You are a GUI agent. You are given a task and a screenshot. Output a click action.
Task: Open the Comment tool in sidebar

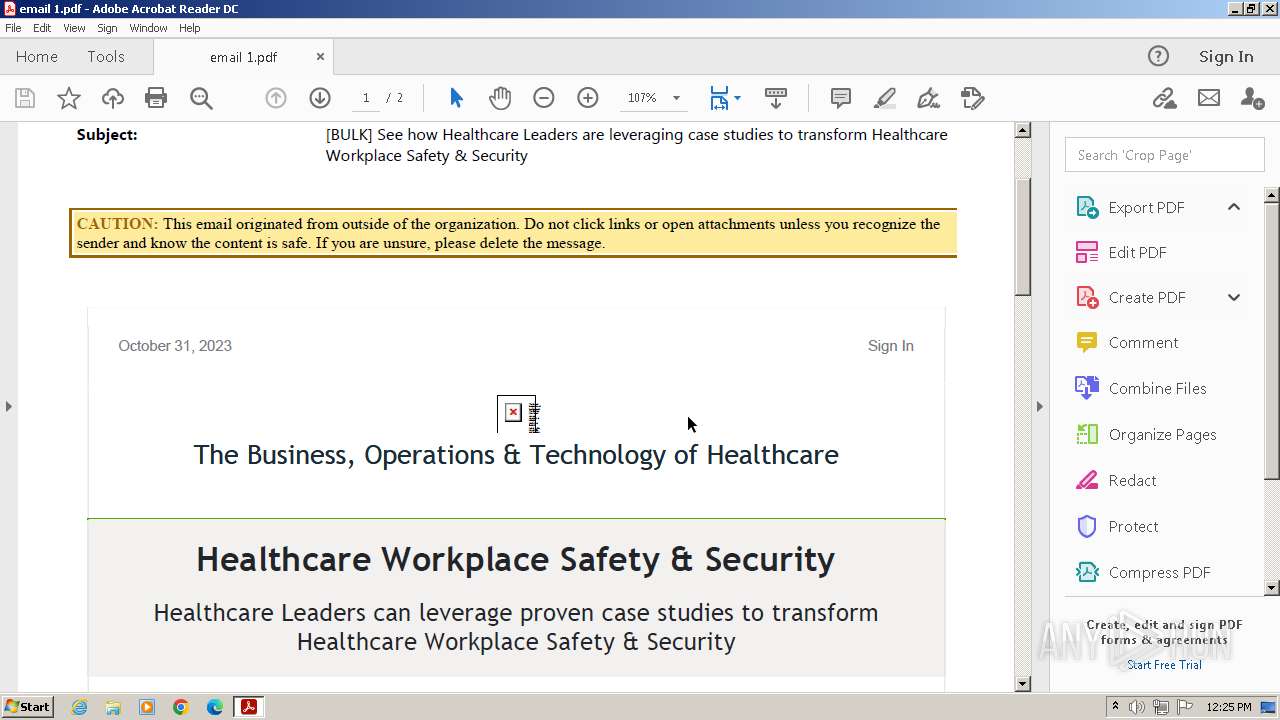(x=1143, y=342)
